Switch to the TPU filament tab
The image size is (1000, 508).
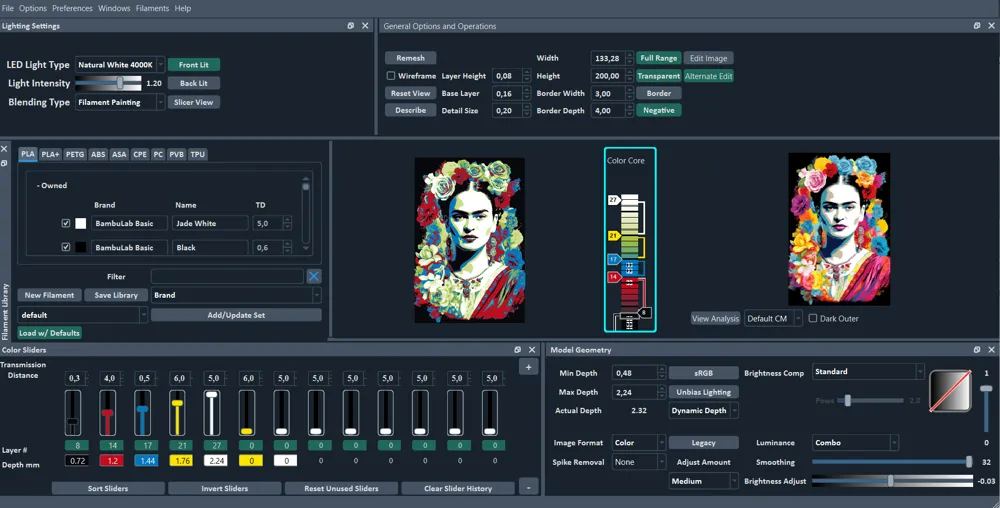[198, 154]
